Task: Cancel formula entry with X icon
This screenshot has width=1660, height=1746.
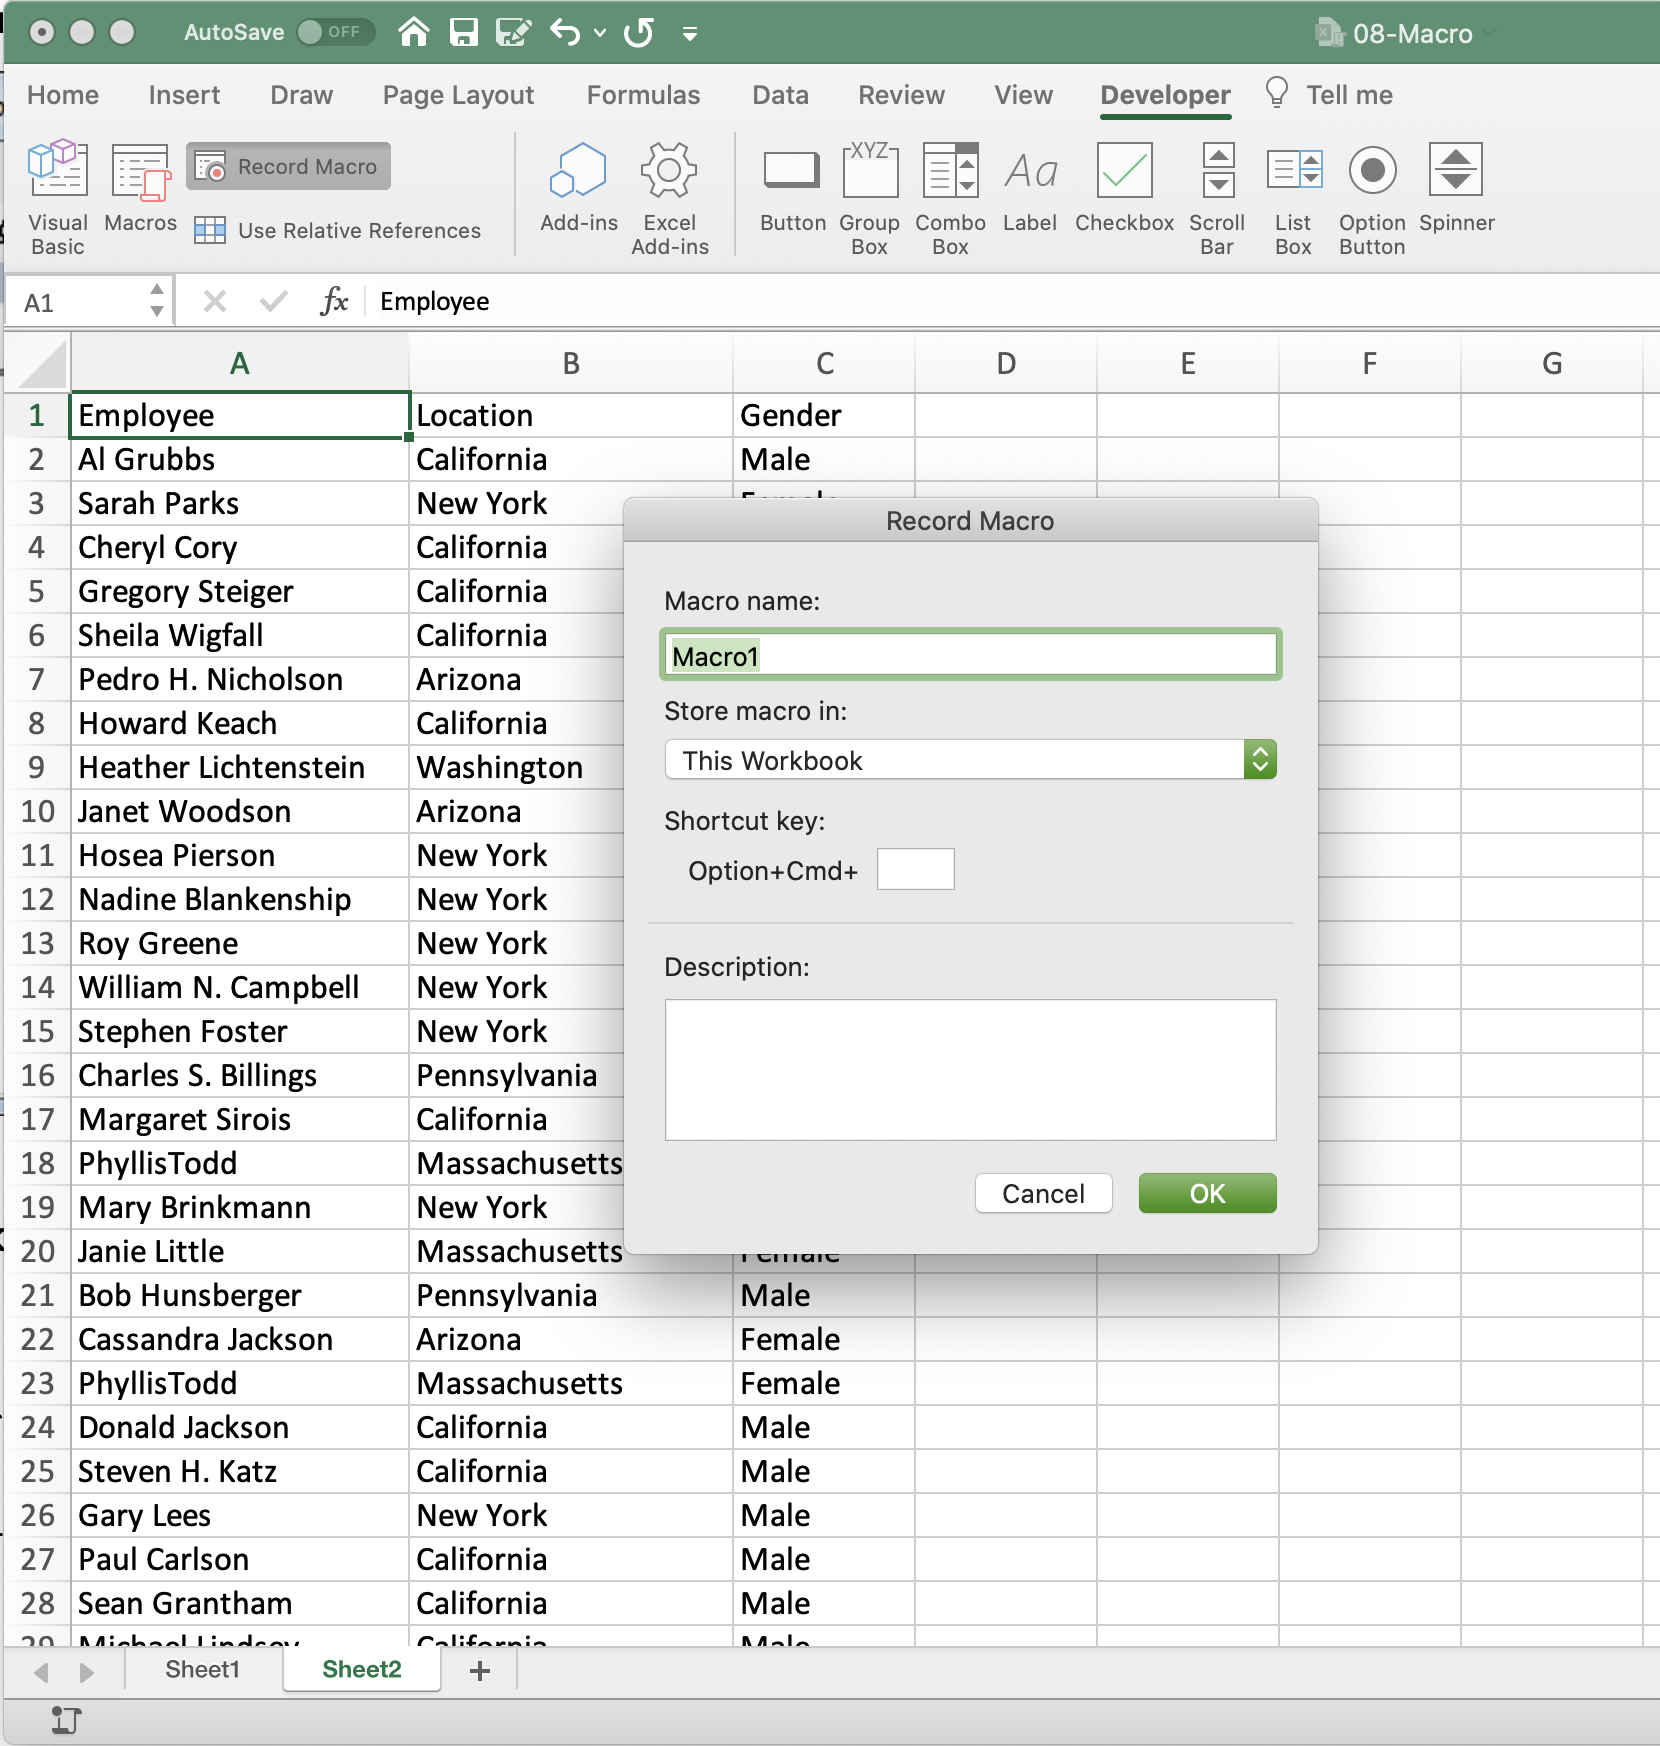Action: coord(214,301)
